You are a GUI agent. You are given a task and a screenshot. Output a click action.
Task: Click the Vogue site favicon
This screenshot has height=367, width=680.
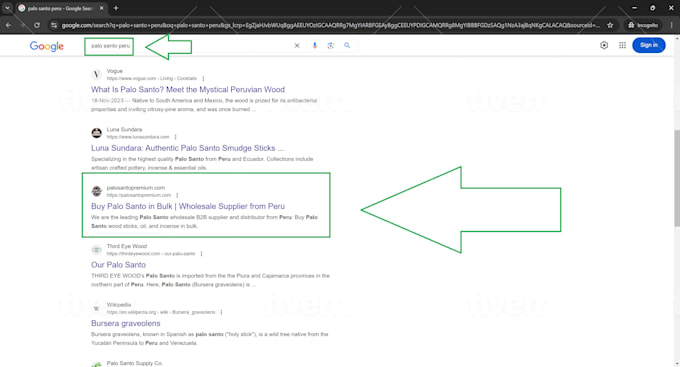coord(96,74)
